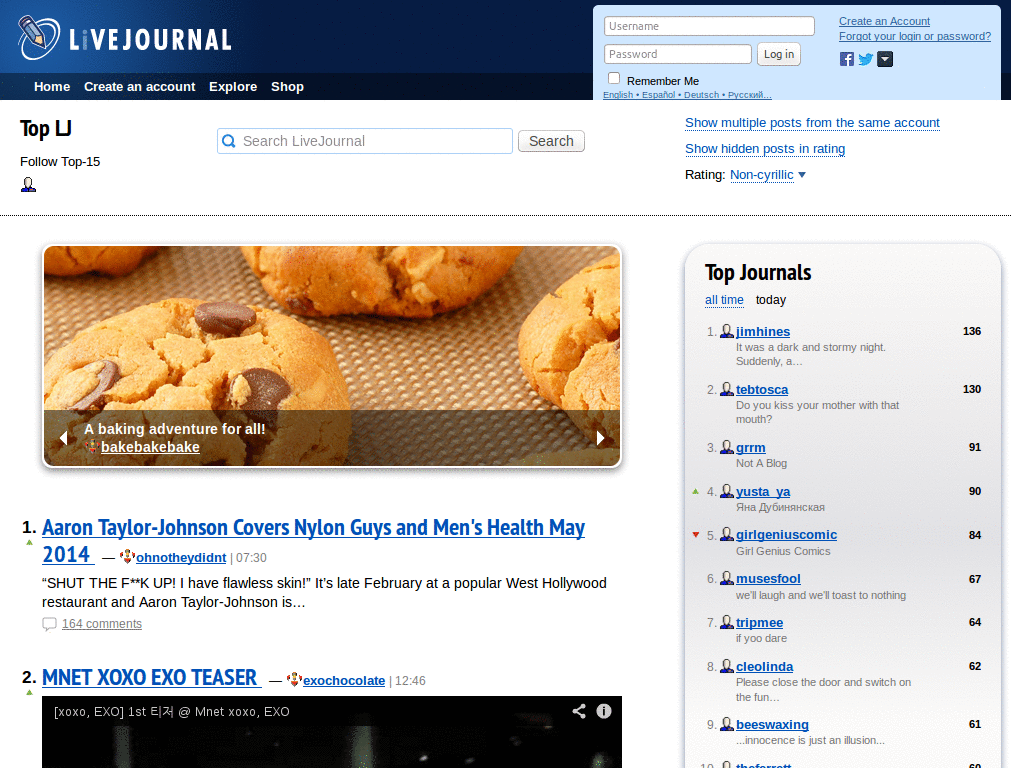1024x768 pixels.
Task: Open the musesfool journal link
Action: tap(768, 579)
